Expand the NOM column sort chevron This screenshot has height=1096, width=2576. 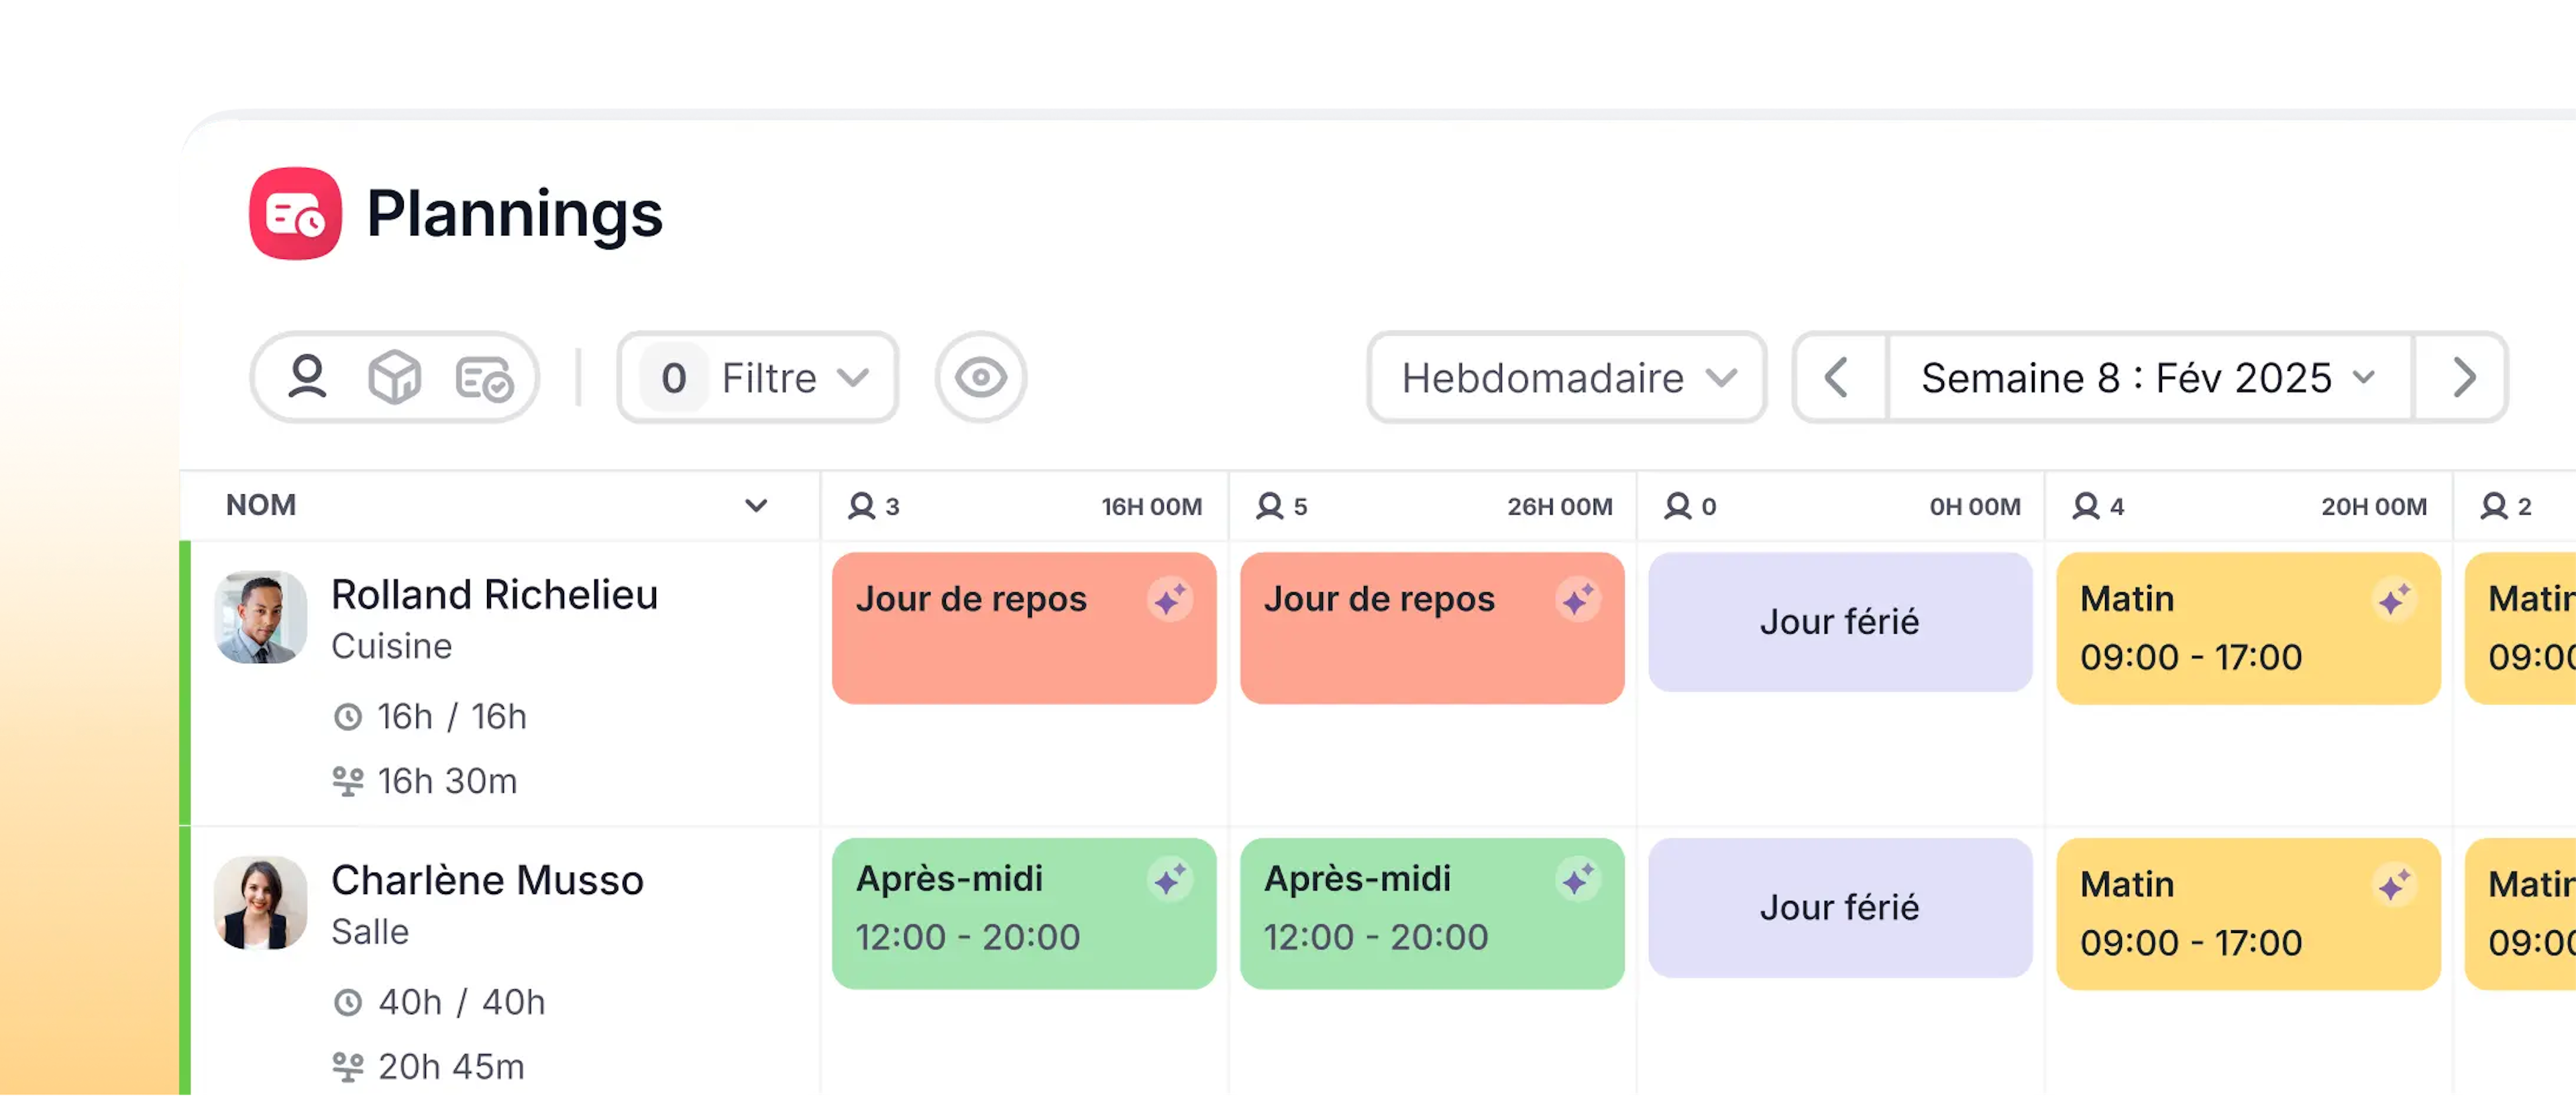point(756,505)
